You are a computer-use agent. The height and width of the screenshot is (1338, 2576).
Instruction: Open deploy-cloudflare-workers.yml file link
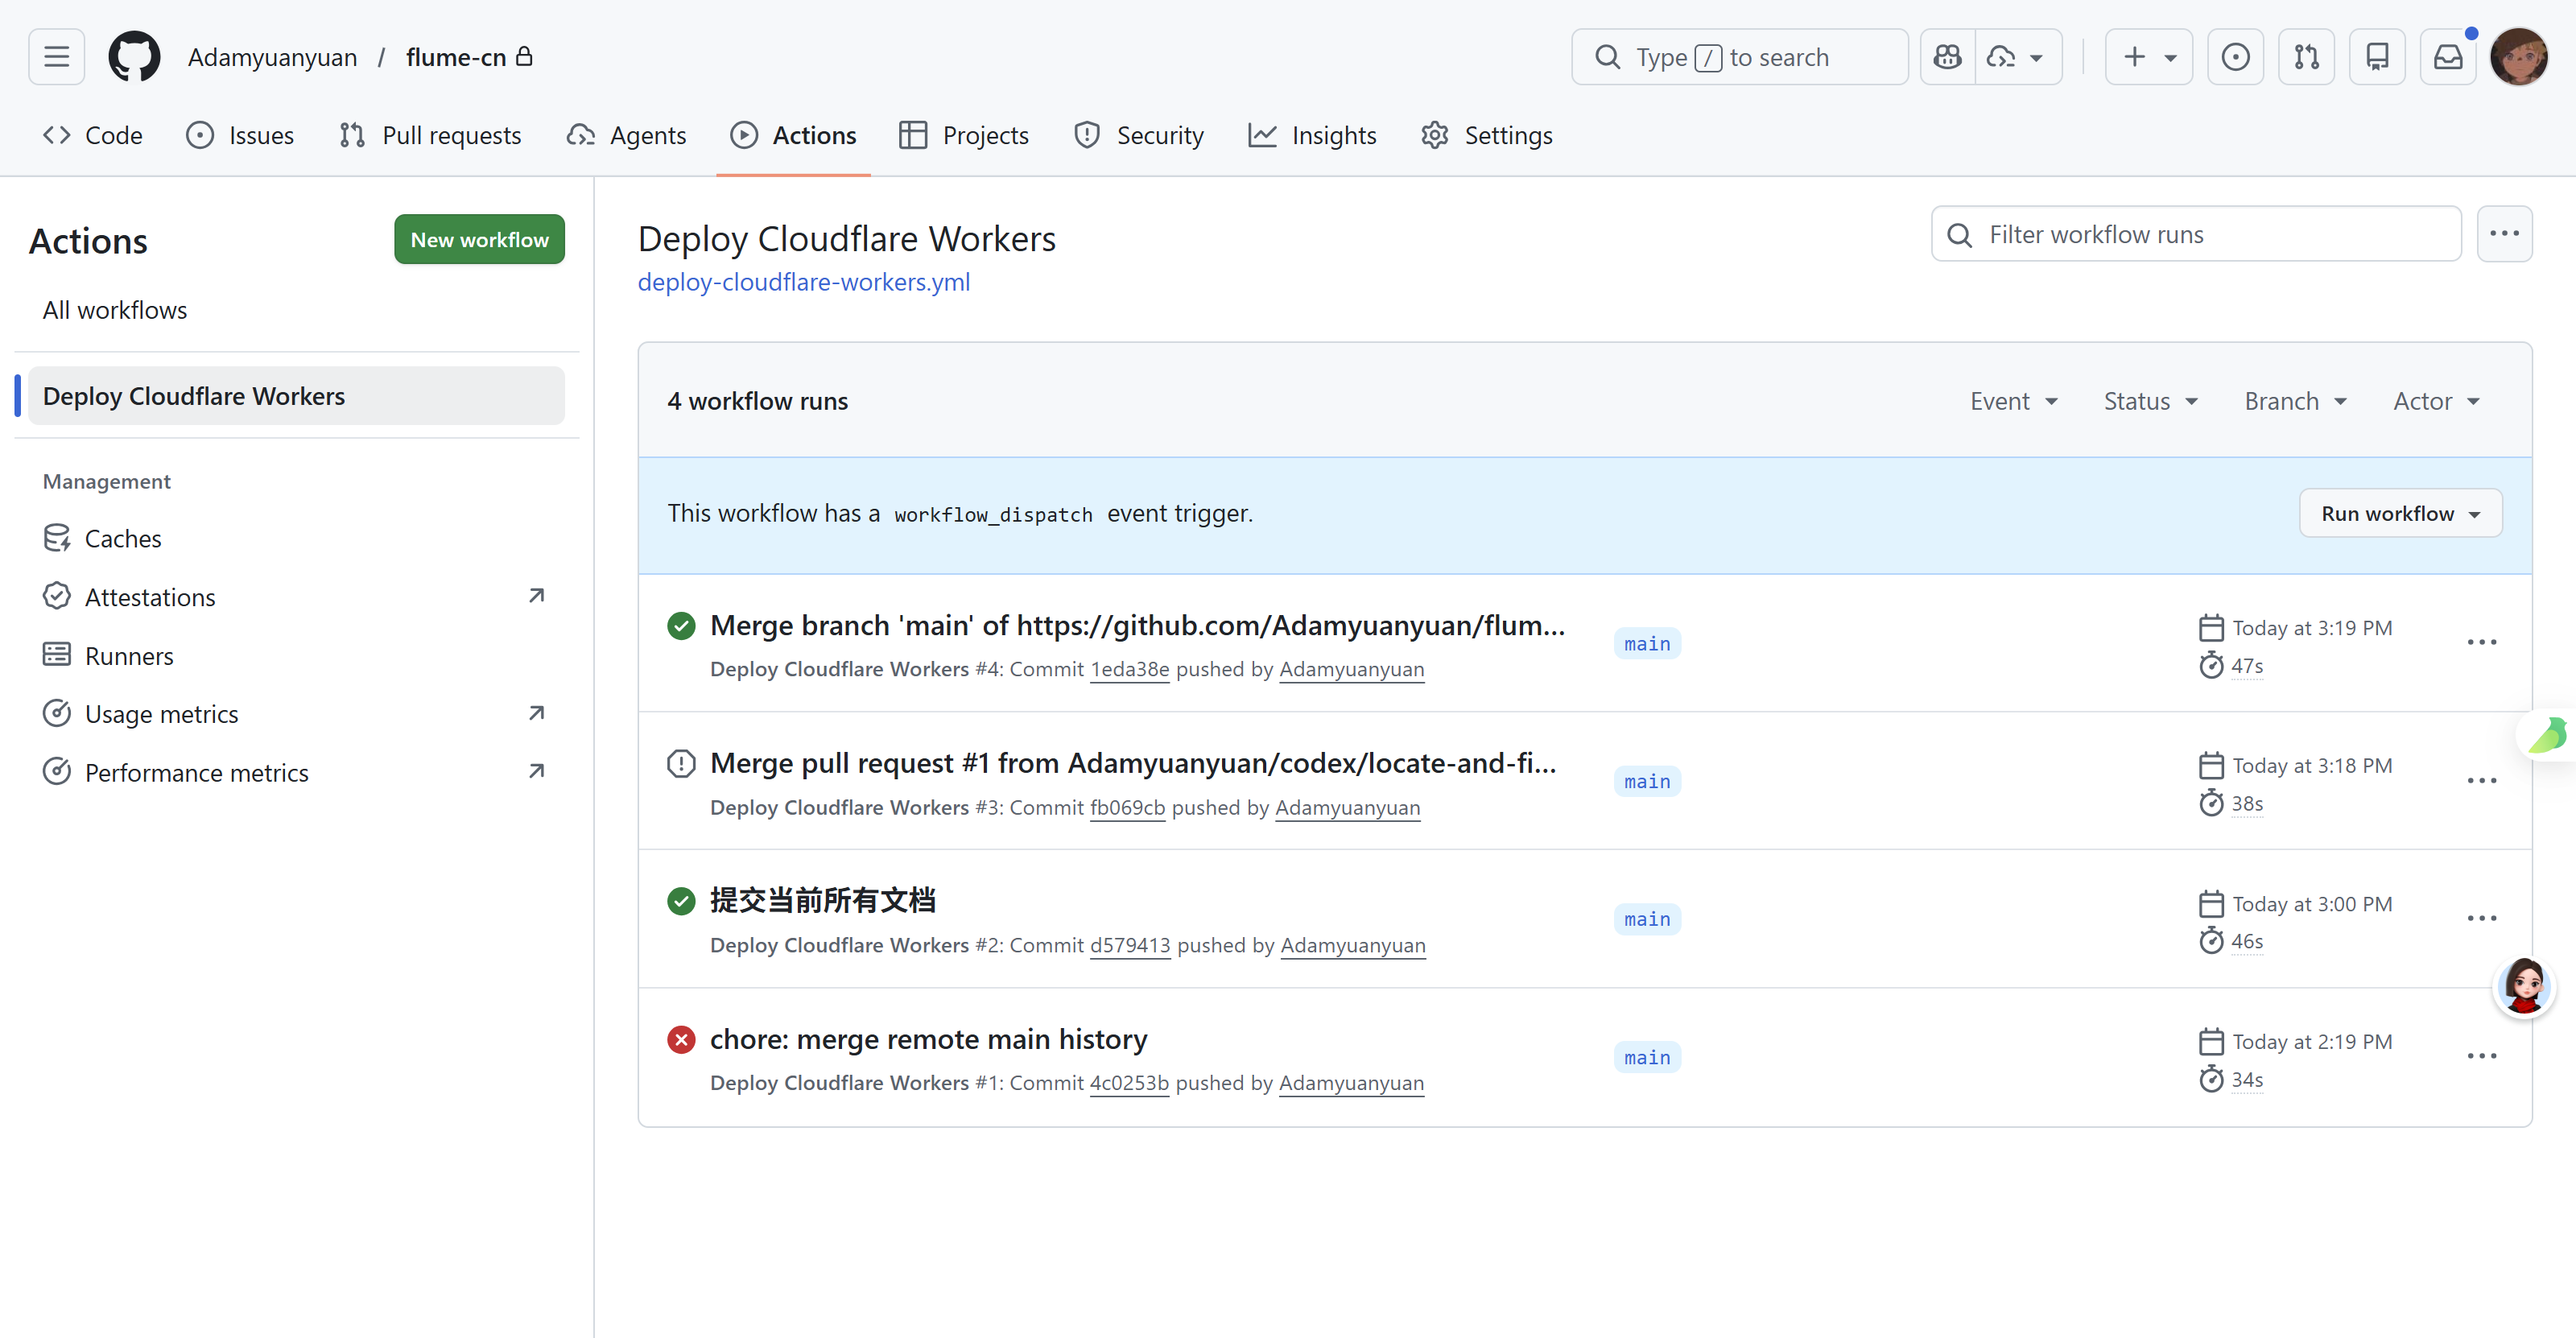tap(804, 282)
